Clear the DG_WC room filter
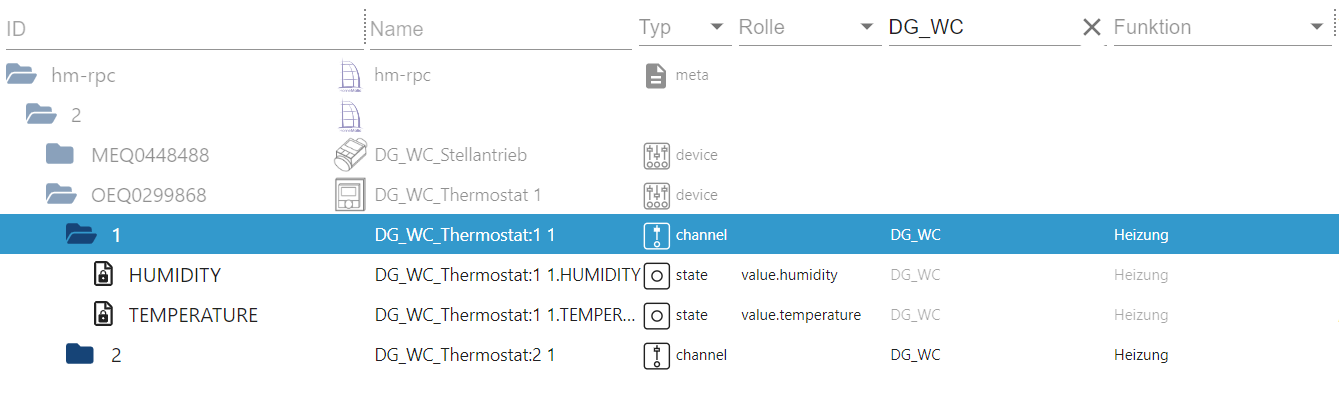Screen dimensions: 1339x400 click(x=1092, y=28)
